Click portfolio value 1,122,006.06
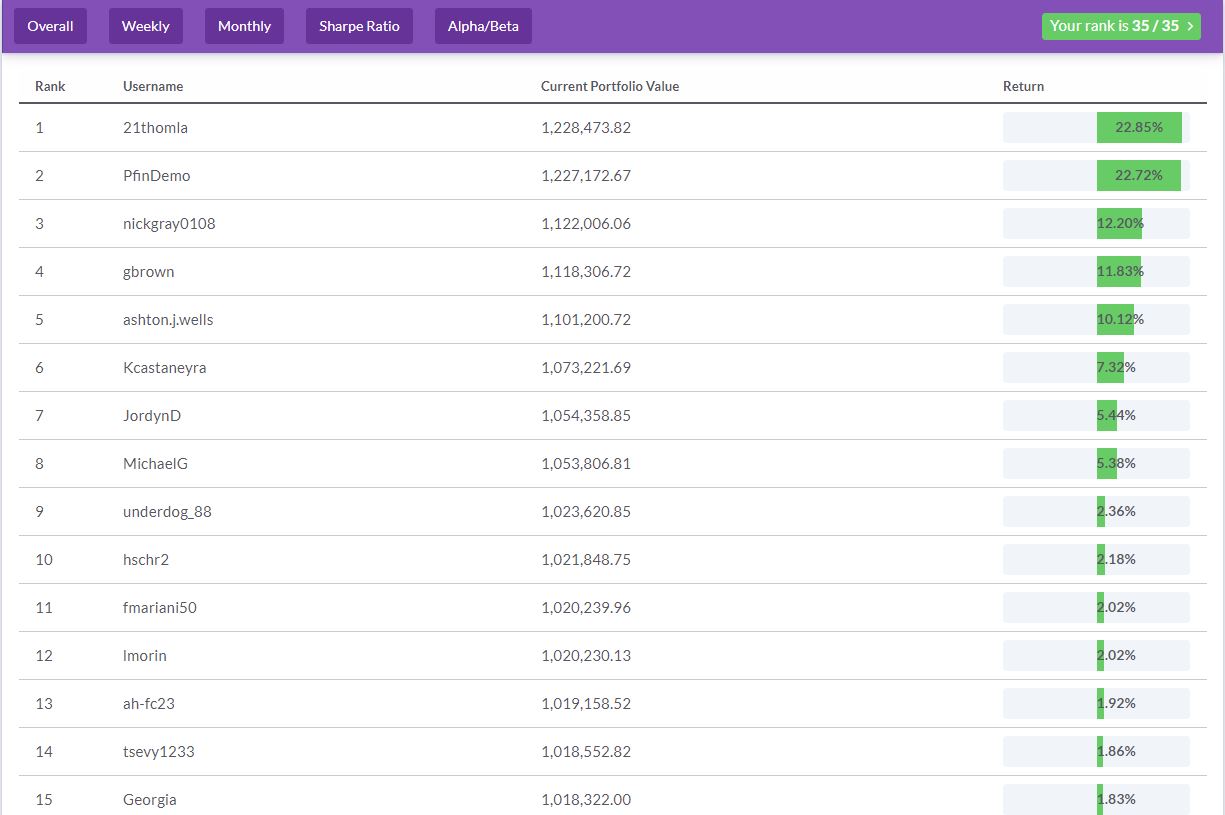 click(586, 224)
